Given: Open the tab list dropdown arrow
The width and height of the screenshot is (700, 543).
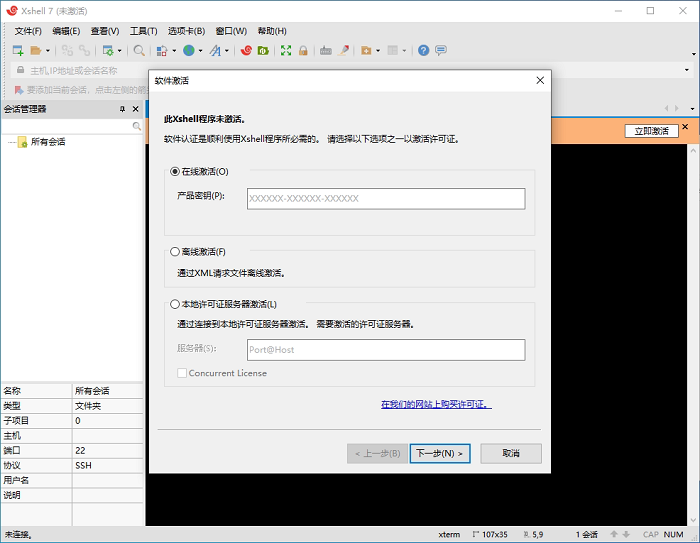Looking at the screenshot, I should pyautogui.click(x=692, y=109).
